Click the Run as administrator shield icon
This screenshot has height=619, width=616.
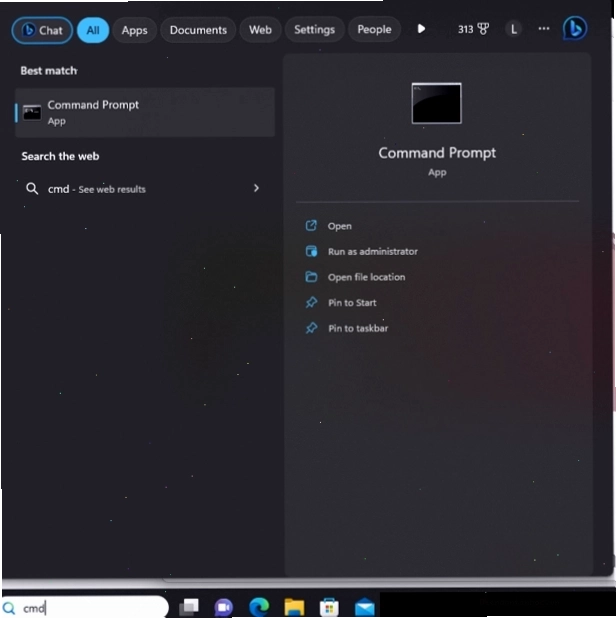coord(311,251)
